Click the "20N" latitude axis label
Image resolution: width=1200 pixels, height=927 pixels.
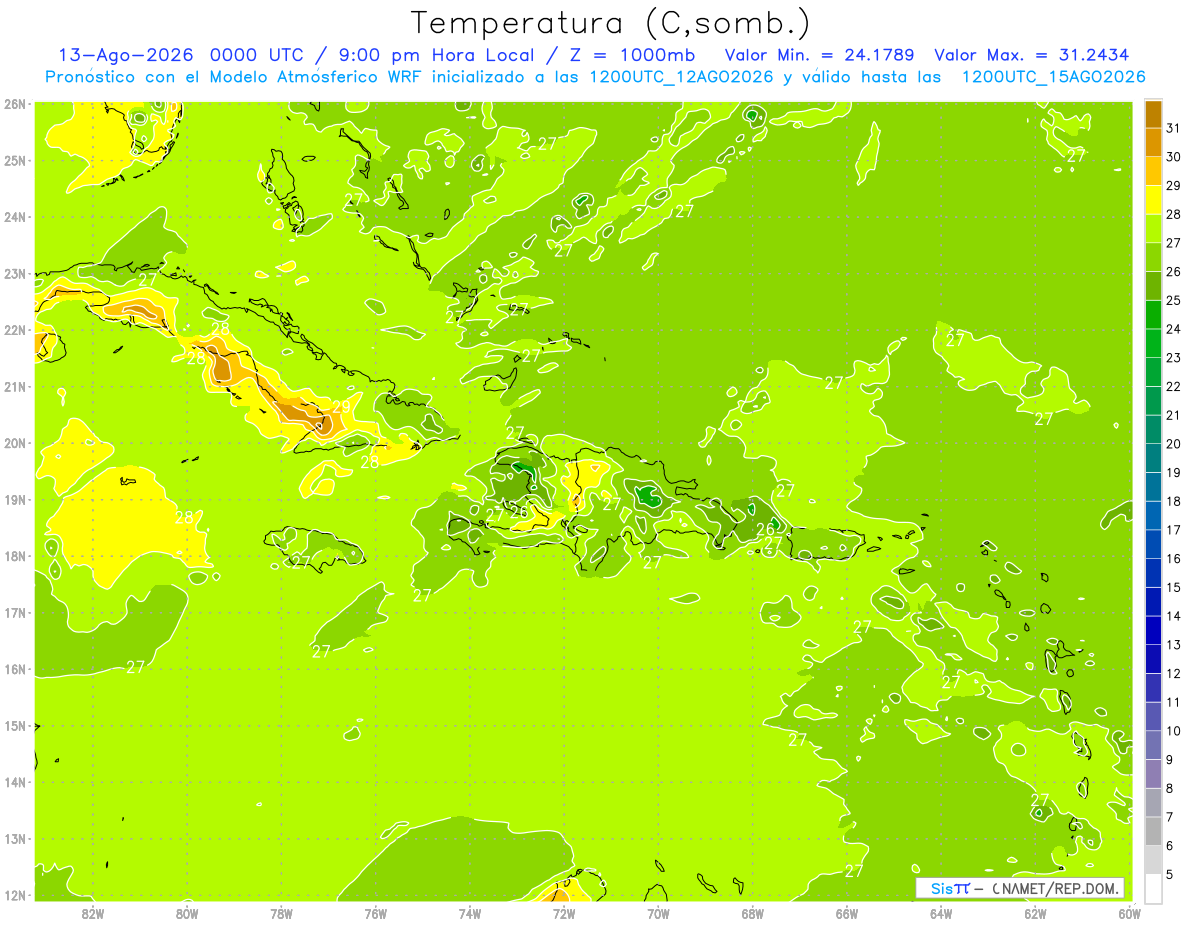coord(15,443)
